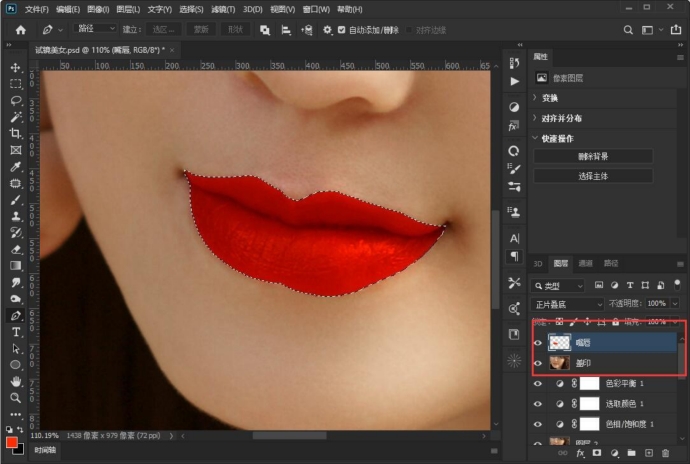This screenshot has width=690, height=464.
Task: Select the Gradient tool
Action: point(16,266)
